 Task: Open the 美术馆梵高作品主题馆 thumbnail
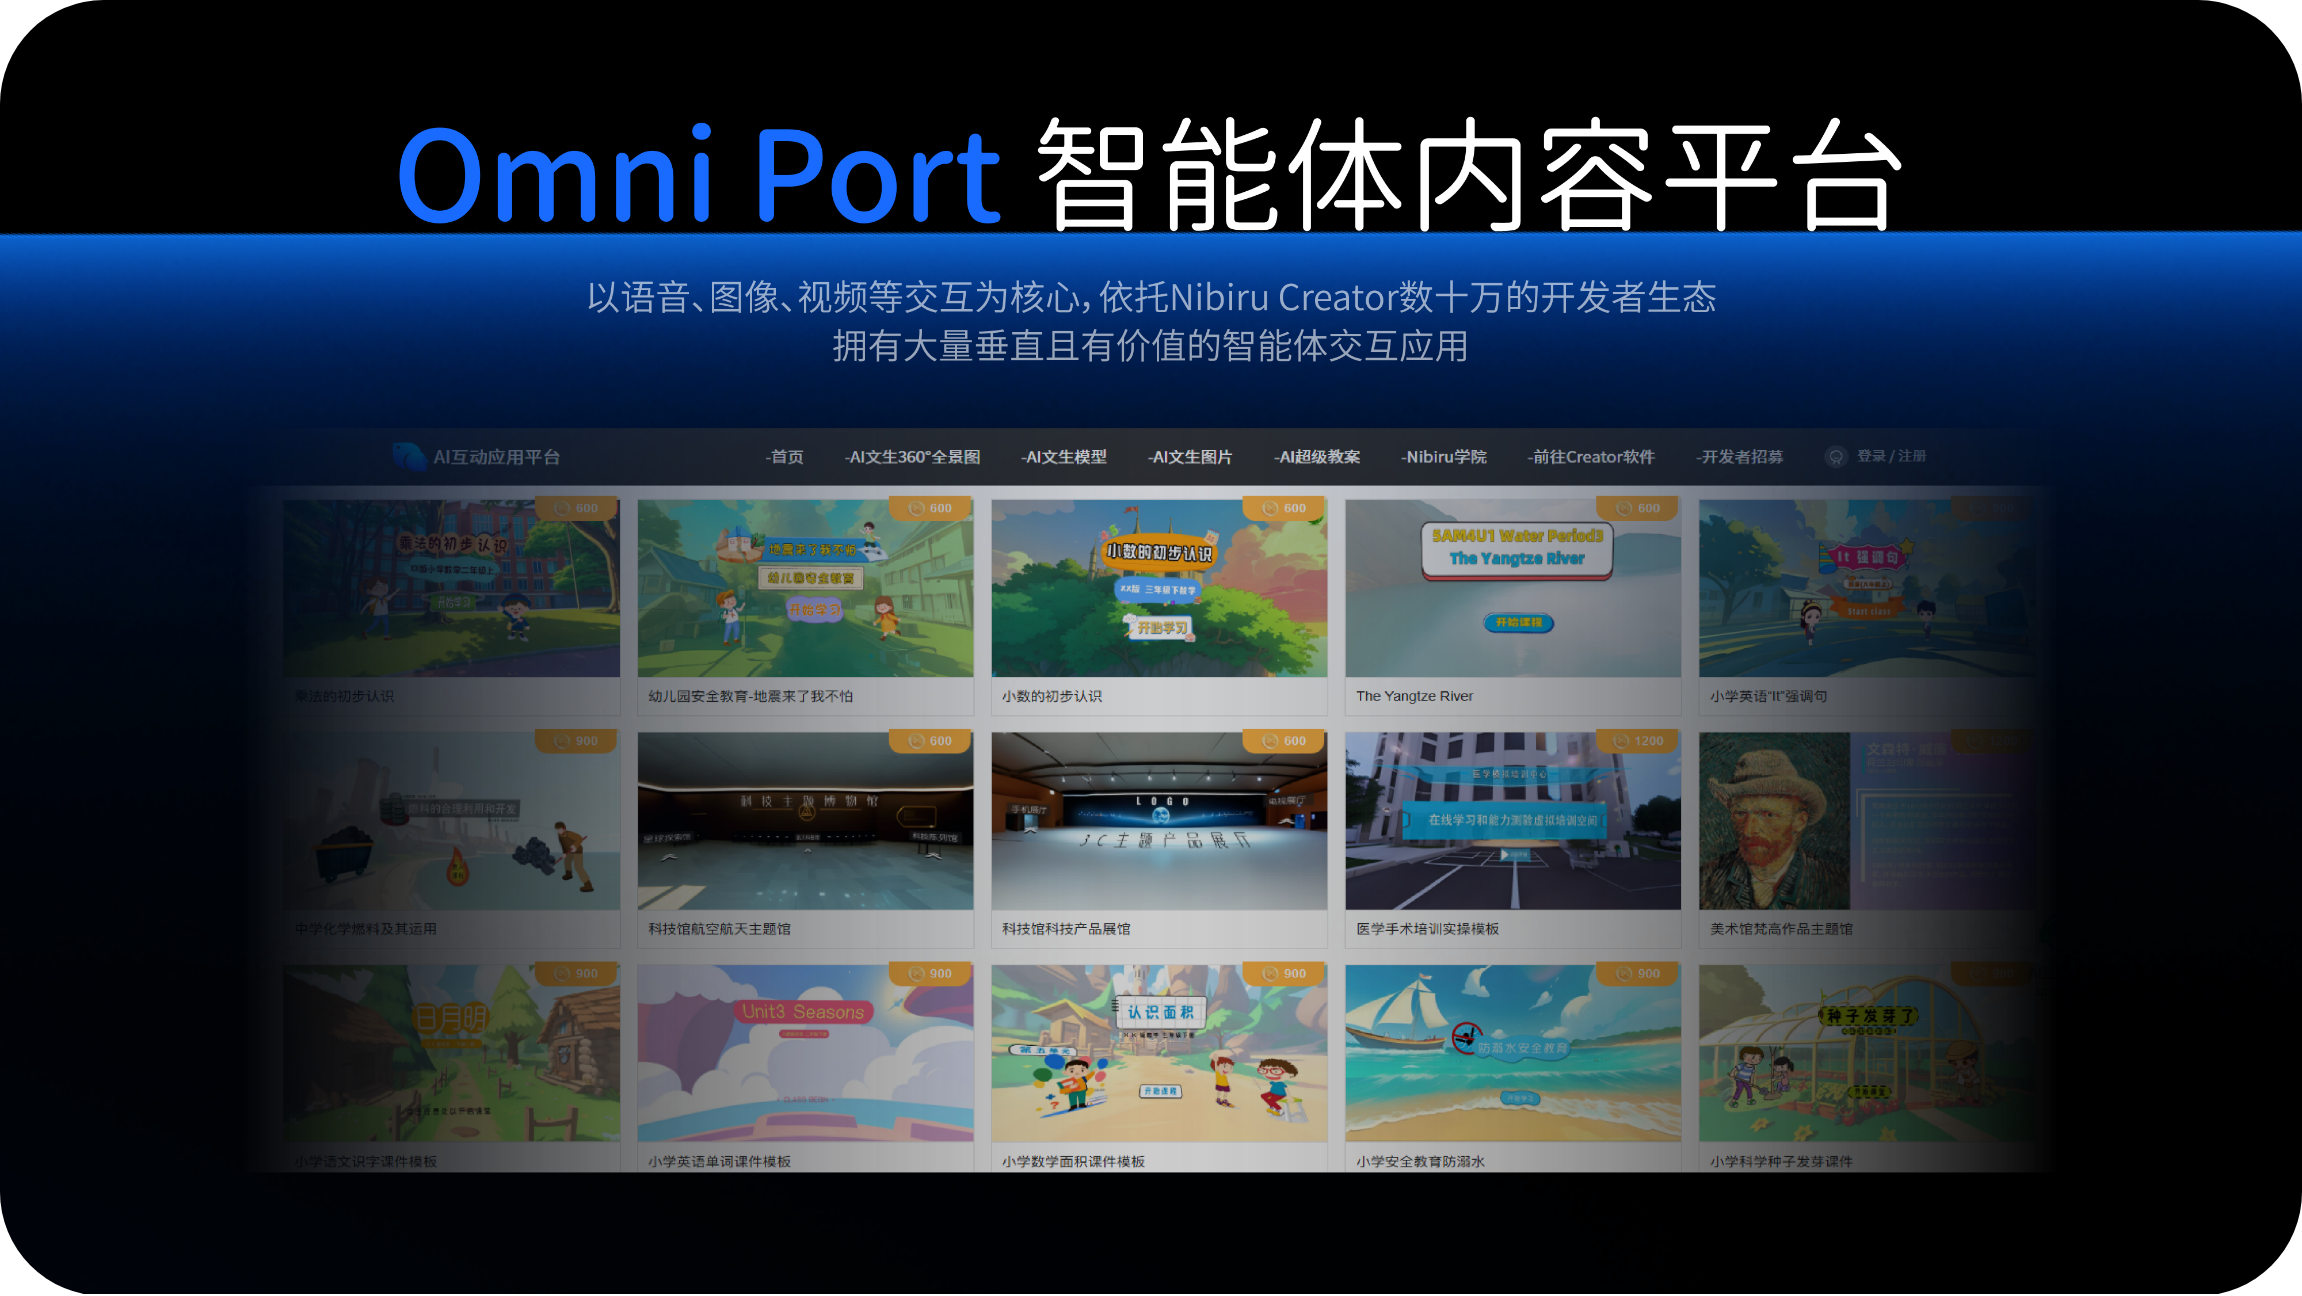1867,821
